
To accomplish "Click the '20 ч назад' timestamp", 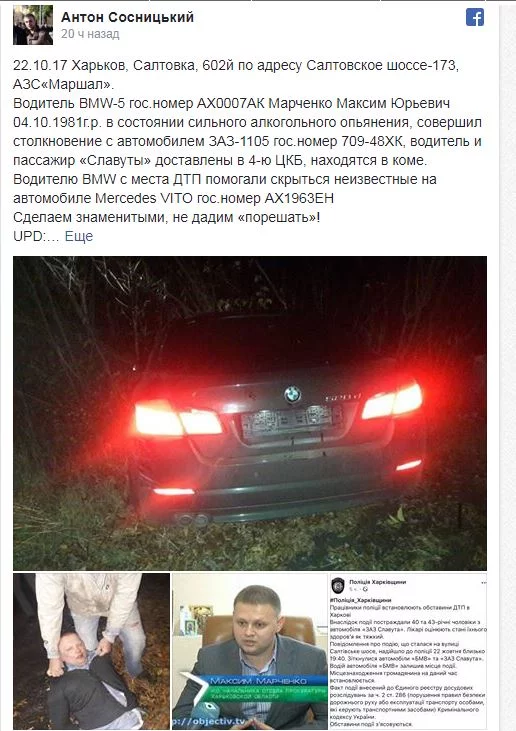I will (x=90, y=34).
